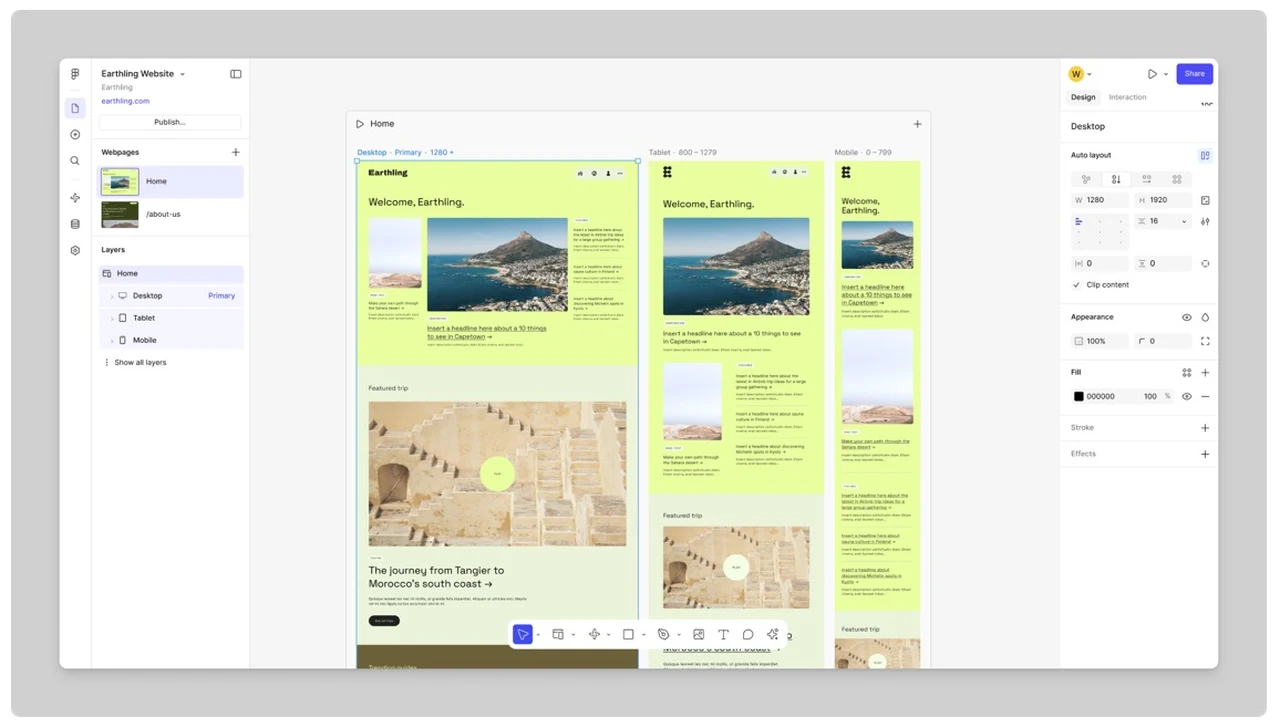Image resolution: width=1280 pixels, height=728 pixels.
Task: Toggle off the Auto layout setting
Action: (x=1205, y=155)
